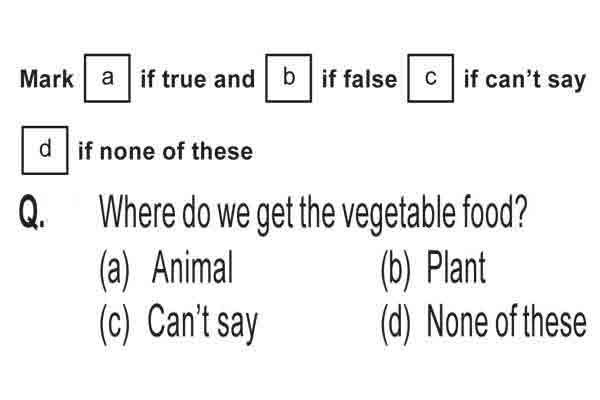
Task: Click the vegetable food question text
Action: point(313,214)
